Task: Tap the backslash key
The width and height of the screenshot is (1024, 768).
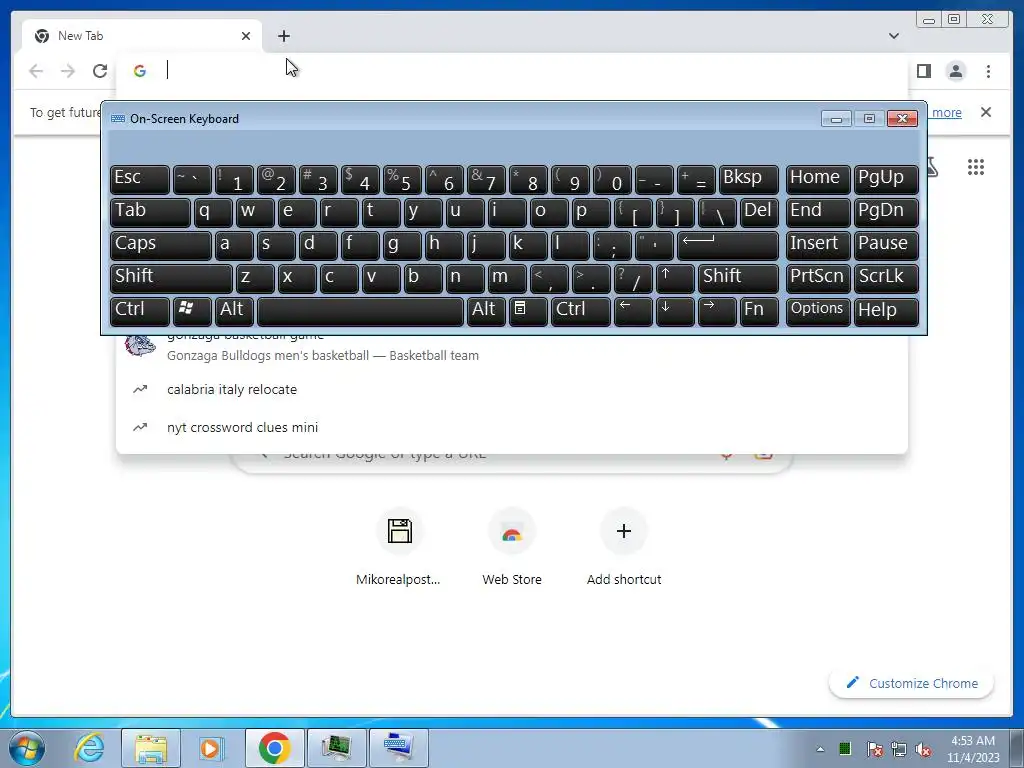Action: point(717,212)
